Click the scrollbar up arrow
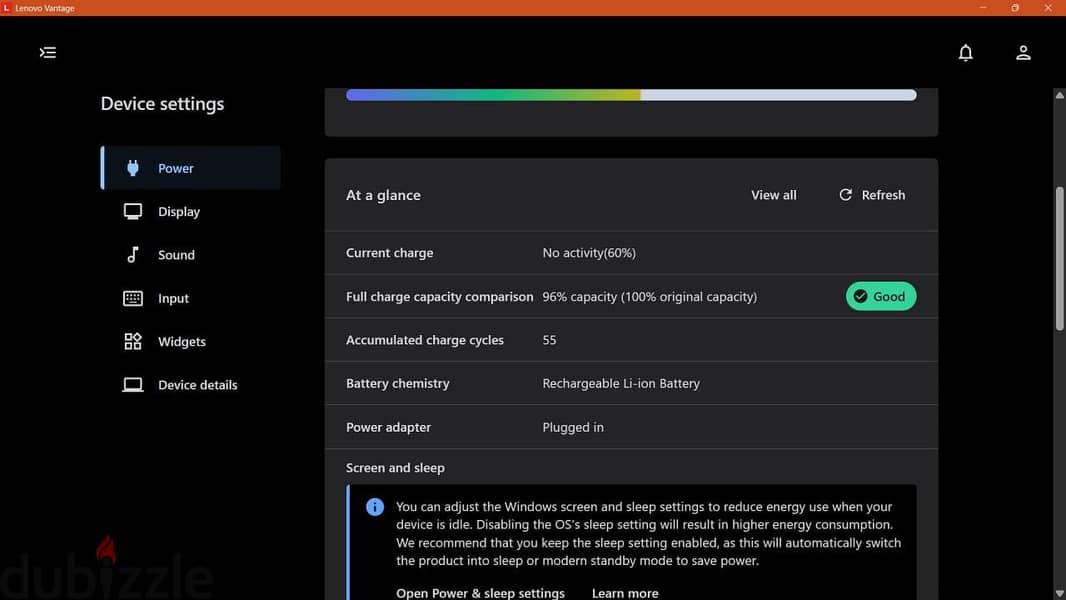This screenshot has width=1066, height=600. pos(1059,95)
